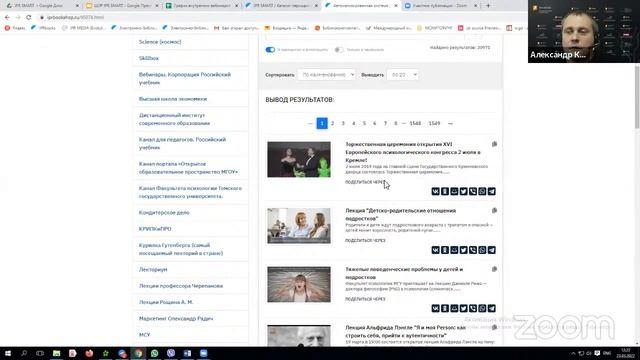Open the Яндекс bookmark in the bookmarks bar
The width and height of the screenshot is (640, 360).
coord(16,28)
